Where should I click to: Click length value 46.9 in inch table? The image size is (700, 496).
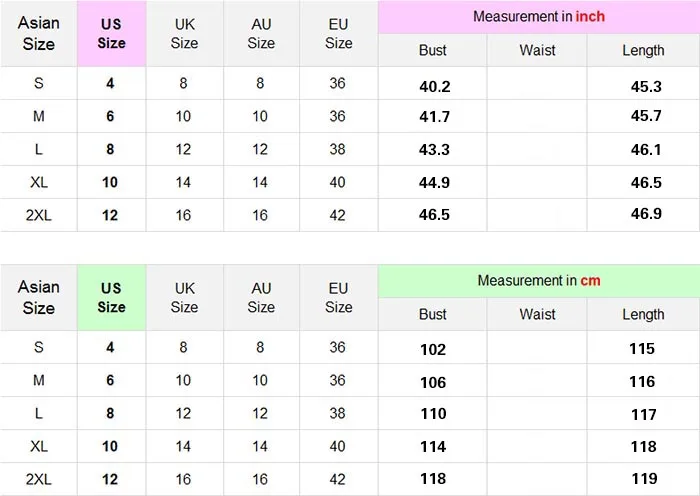click(646, 213)
